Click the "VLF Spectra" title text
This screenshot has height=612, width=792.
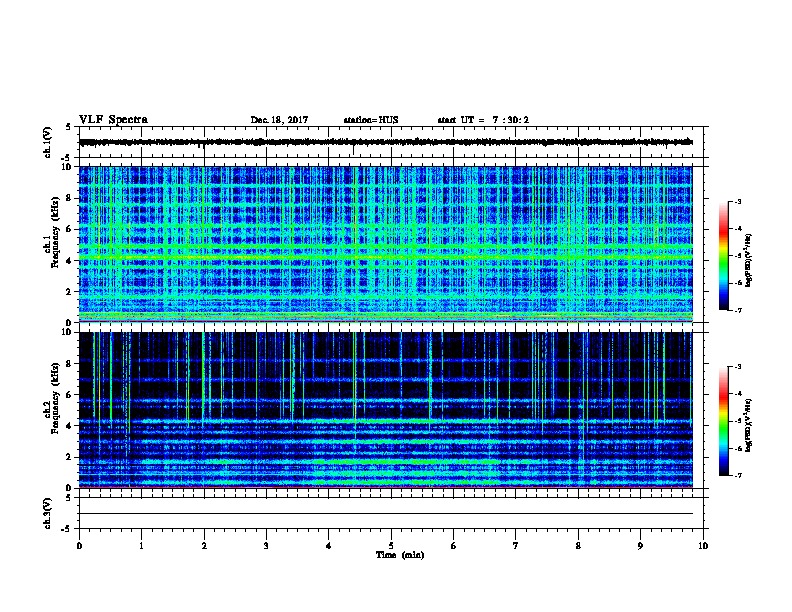[x=113, y=120]
